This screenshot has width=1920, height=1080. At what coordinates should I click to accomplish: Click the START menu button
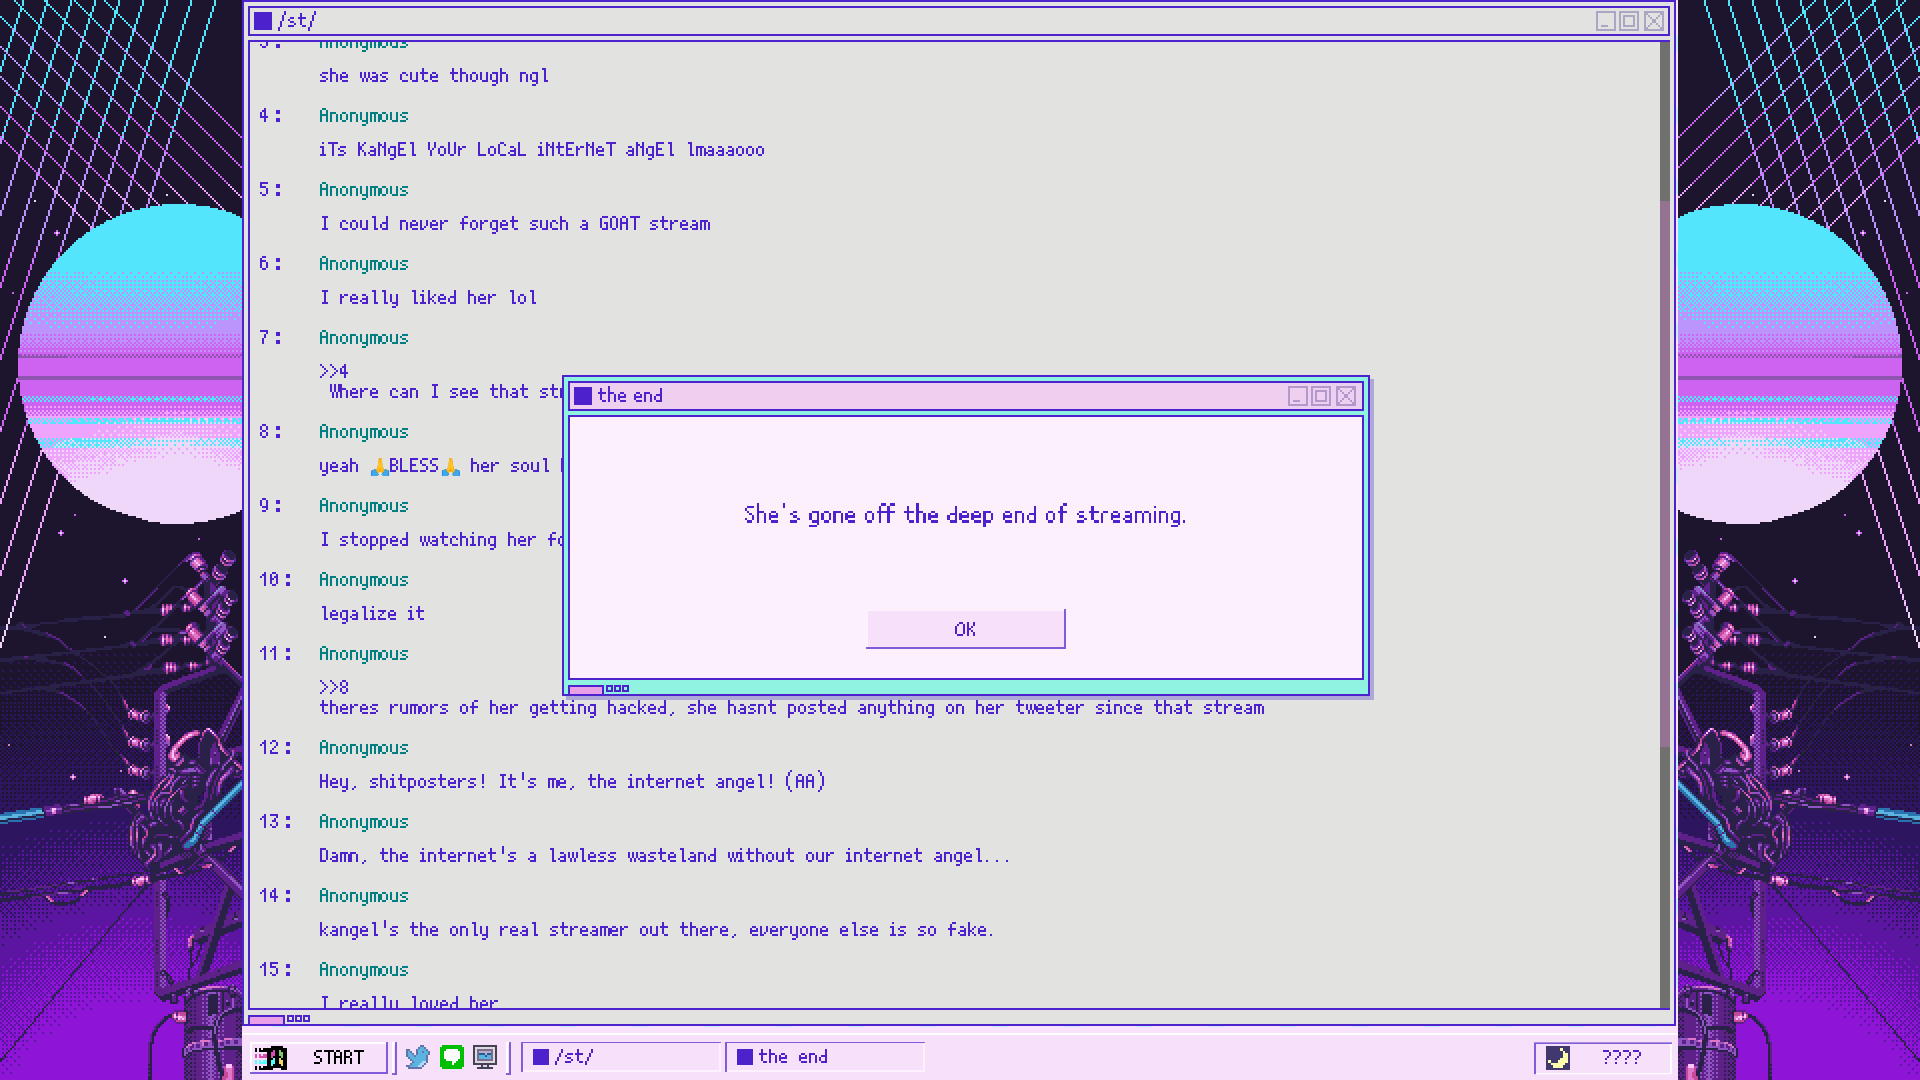pos(319,1057)
